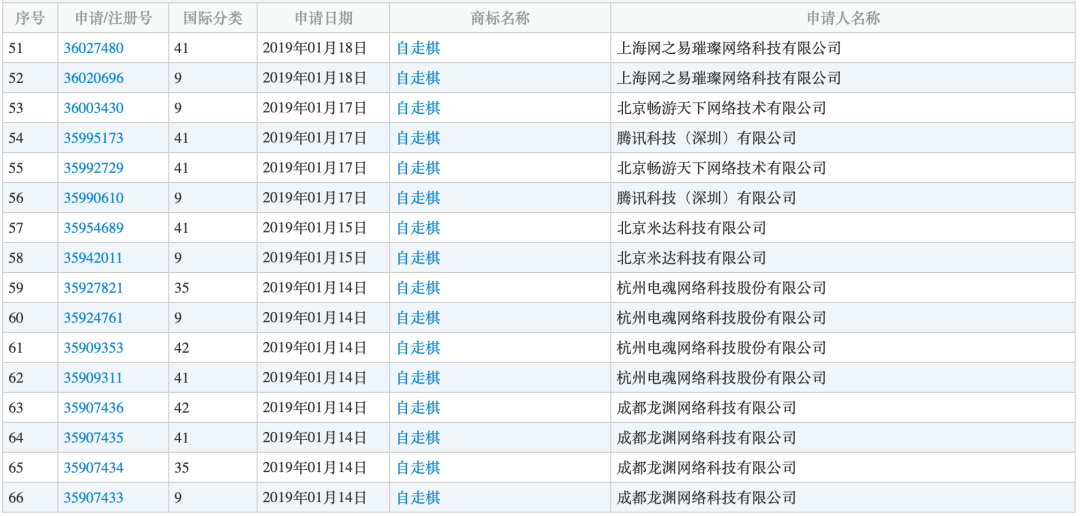Select applicant 腾讯科技（深圳）有限公司 in row 56
Image resolution: width=1080 pixels, height=516 pixels.
tap(707, 198)
